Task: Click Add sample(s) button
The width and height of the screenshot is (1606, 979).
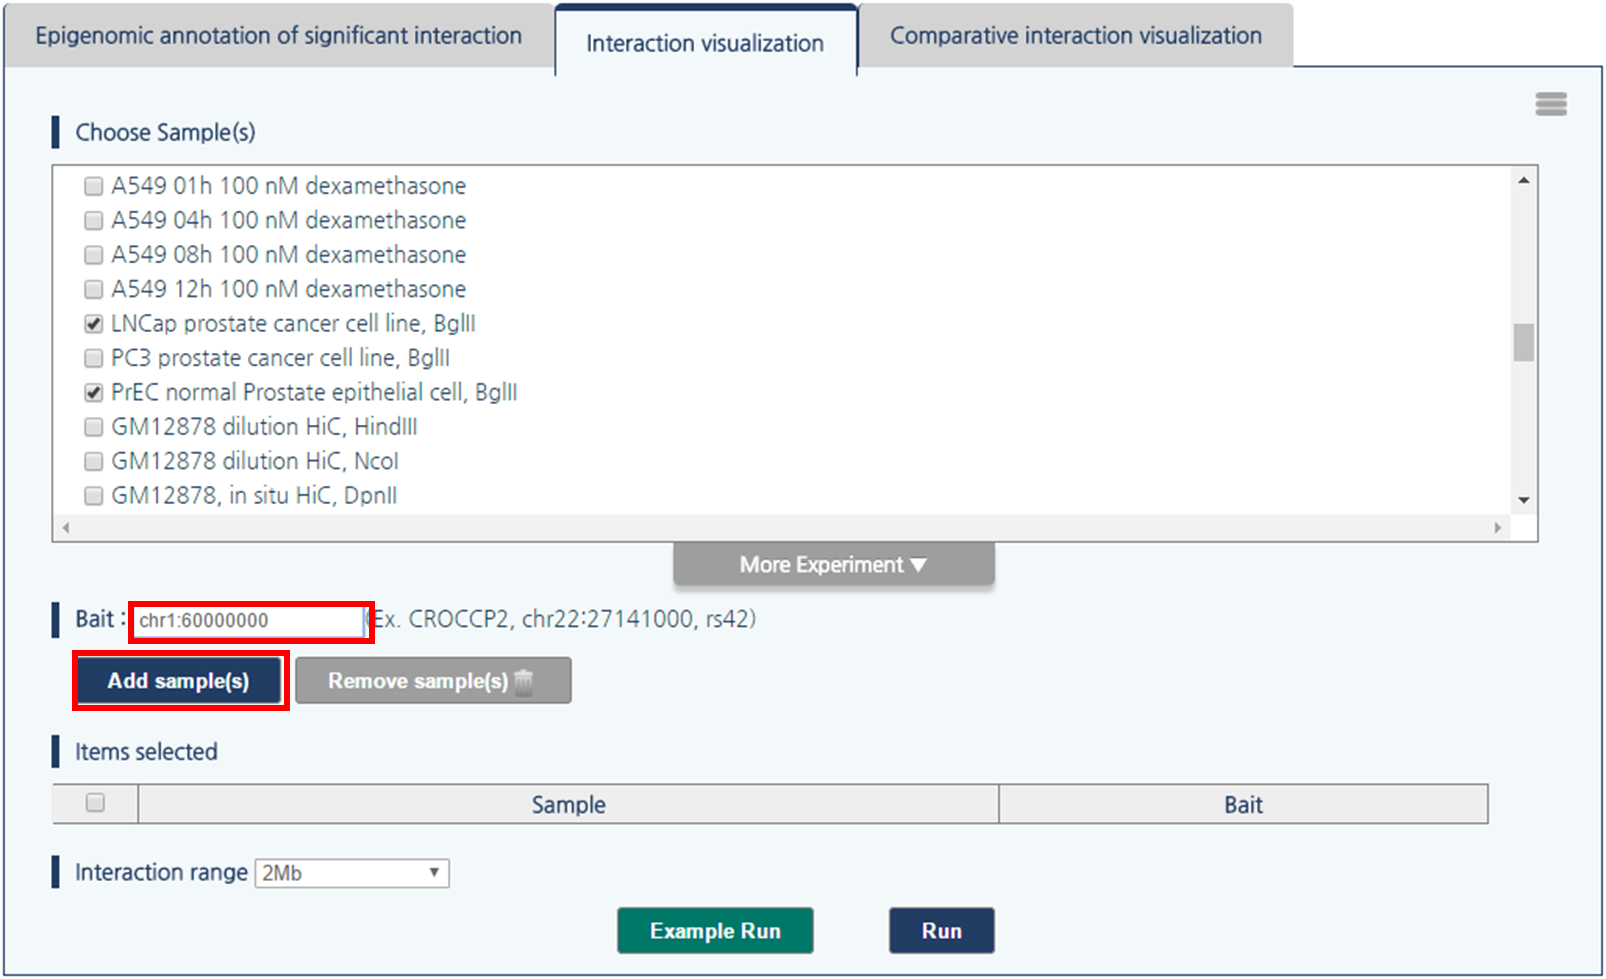Action: click(x=179, y=681)
